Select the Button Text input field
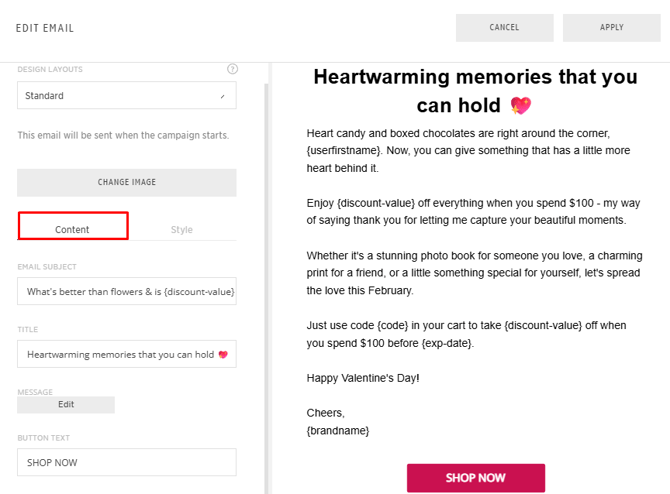 click(126, 462)
